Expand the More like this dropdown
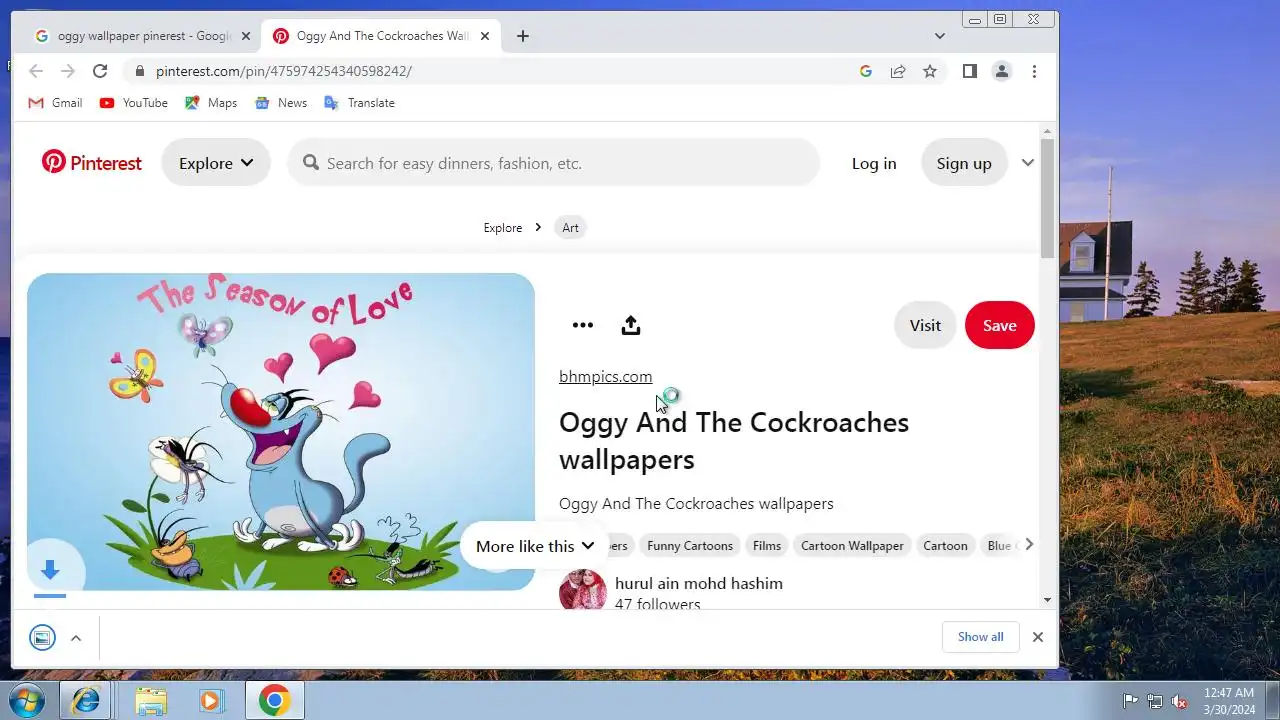1280x720 pixels. [534, 546]
